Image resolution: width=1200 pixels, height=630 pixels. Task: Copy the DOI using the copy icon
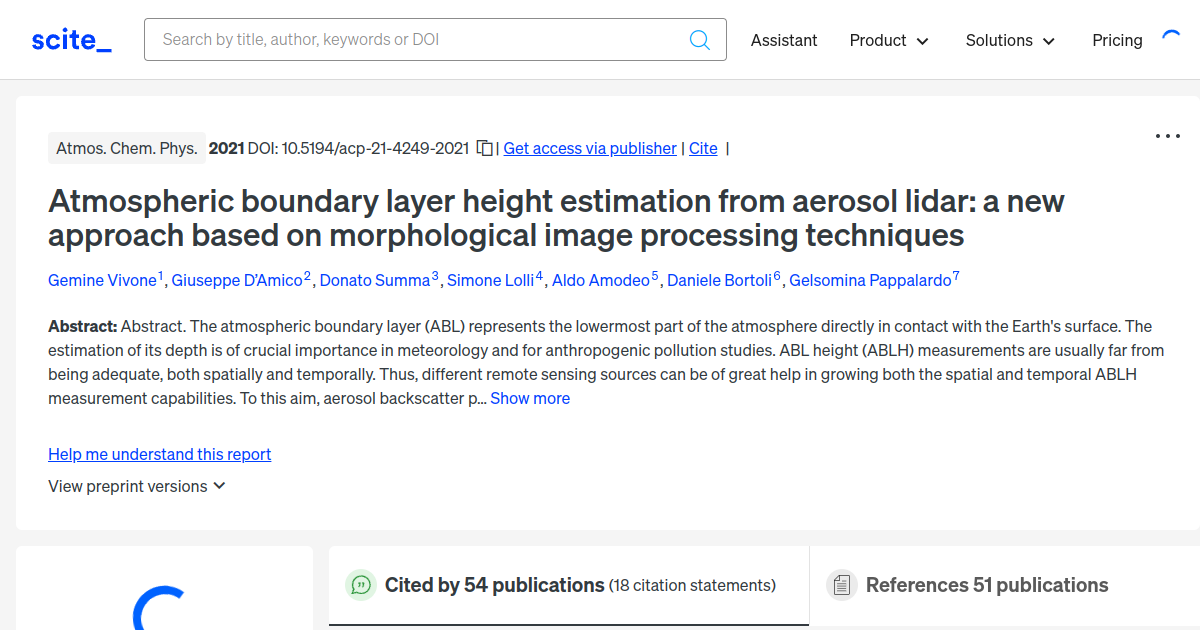tap(484, 147)
